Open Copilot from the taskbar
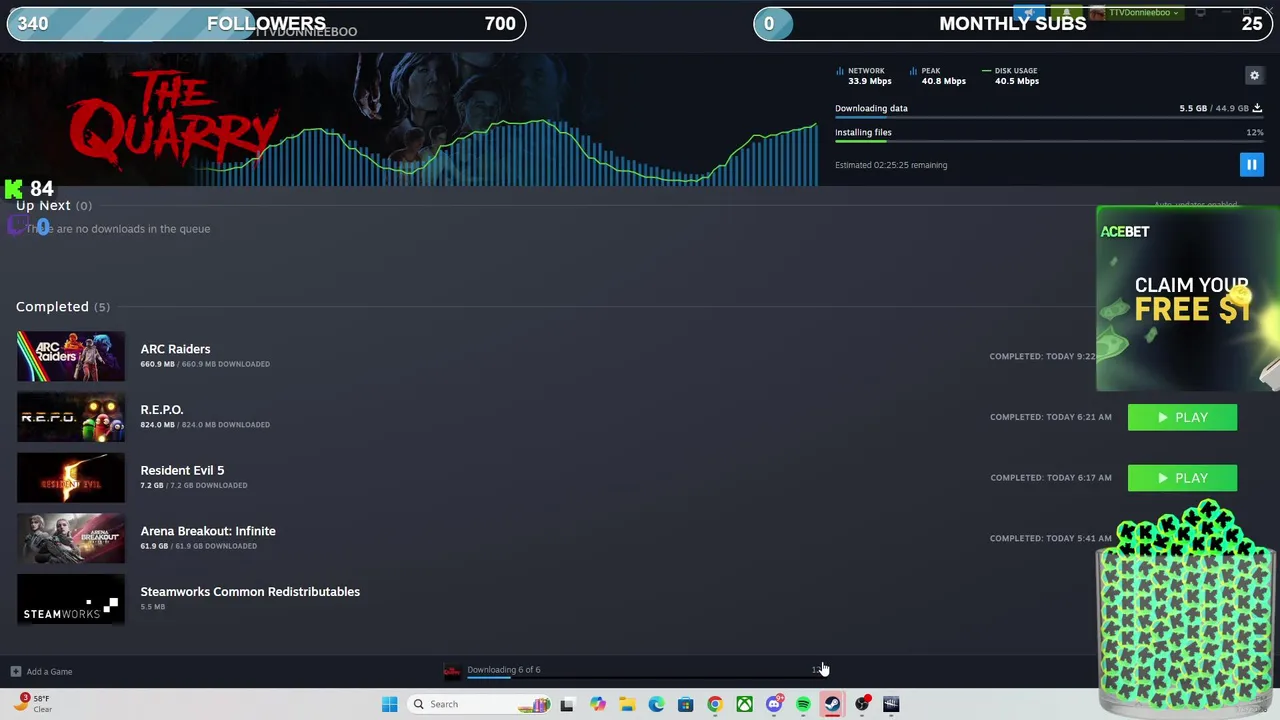This screenshot has width=1280, height=720. point(597,704)
